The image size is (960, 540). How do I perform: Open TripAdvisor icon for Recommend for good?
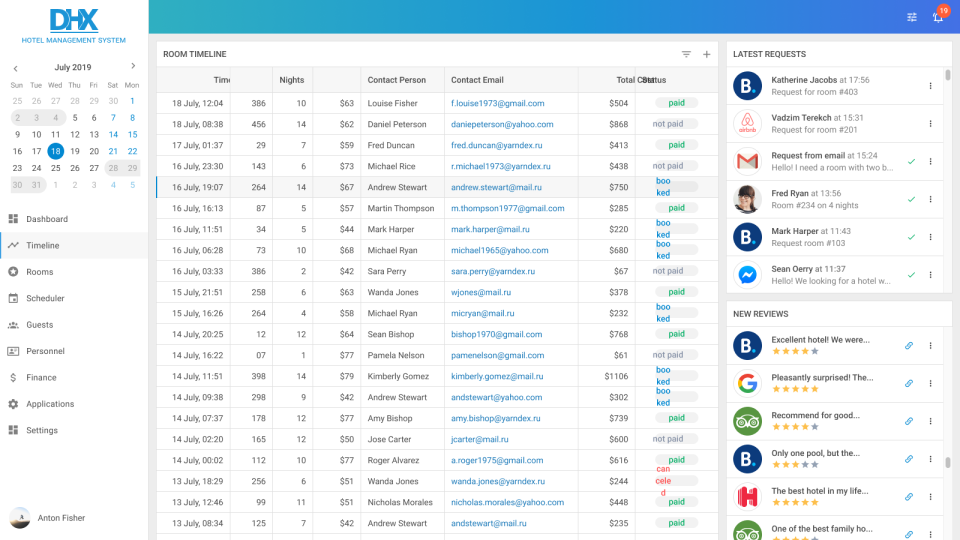748,421
